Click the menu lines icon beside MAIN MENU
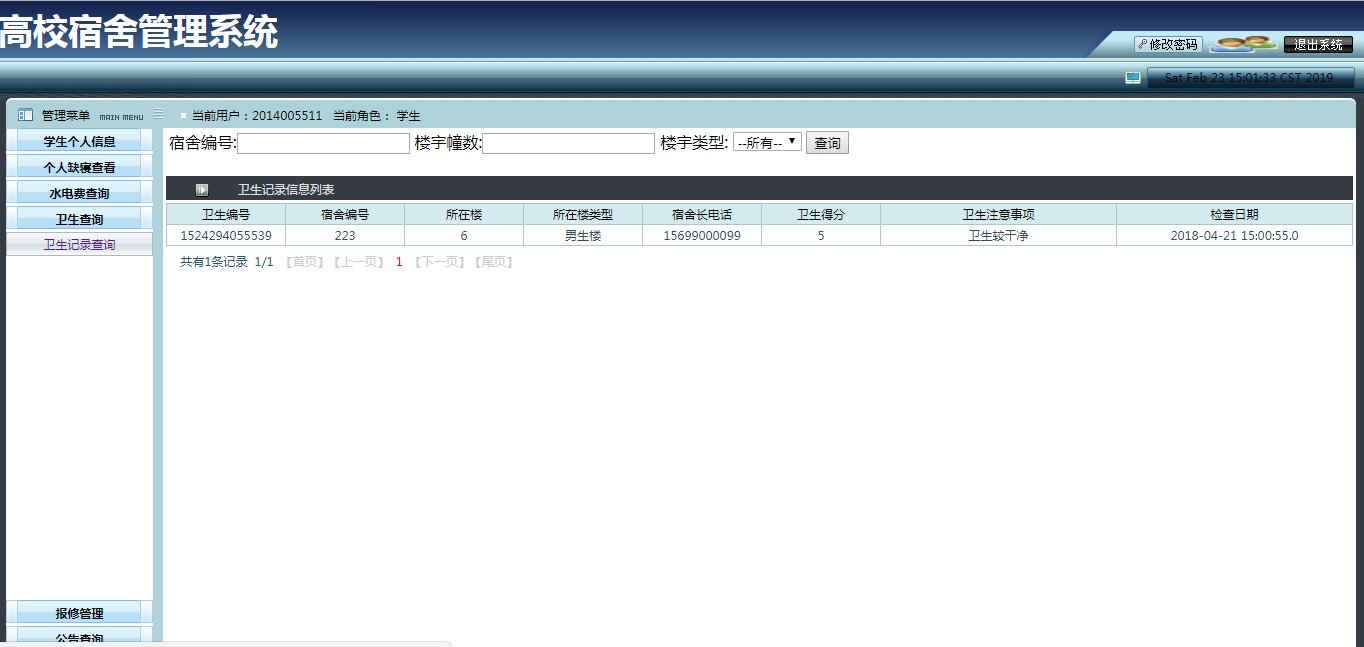 158,114
